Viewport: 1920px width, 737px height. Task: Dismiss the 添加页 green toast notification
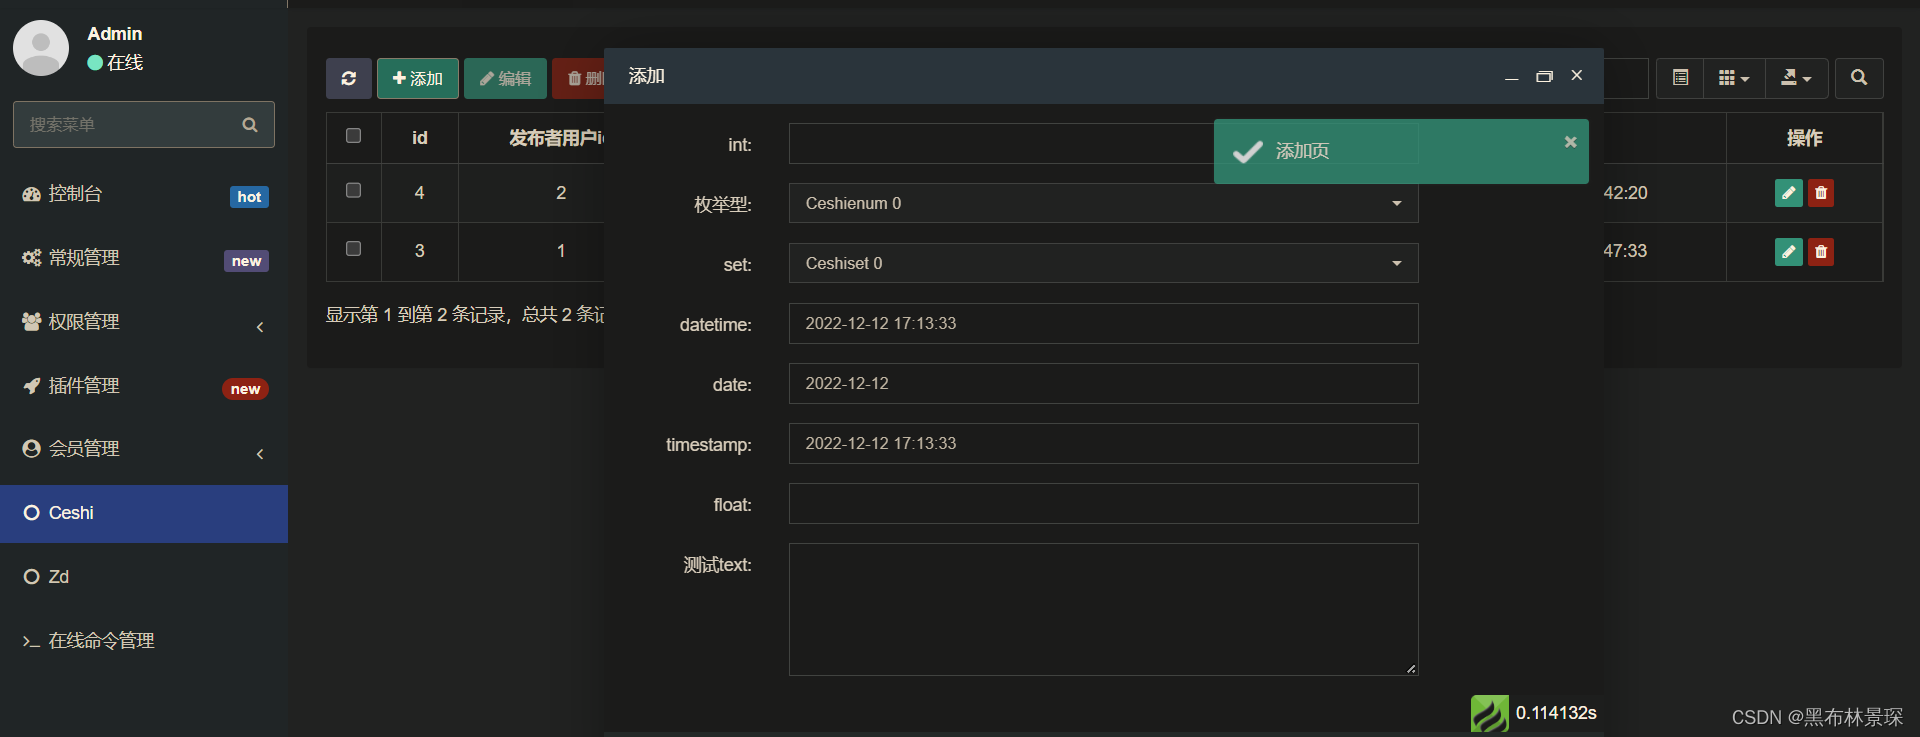click(1570, 142)
